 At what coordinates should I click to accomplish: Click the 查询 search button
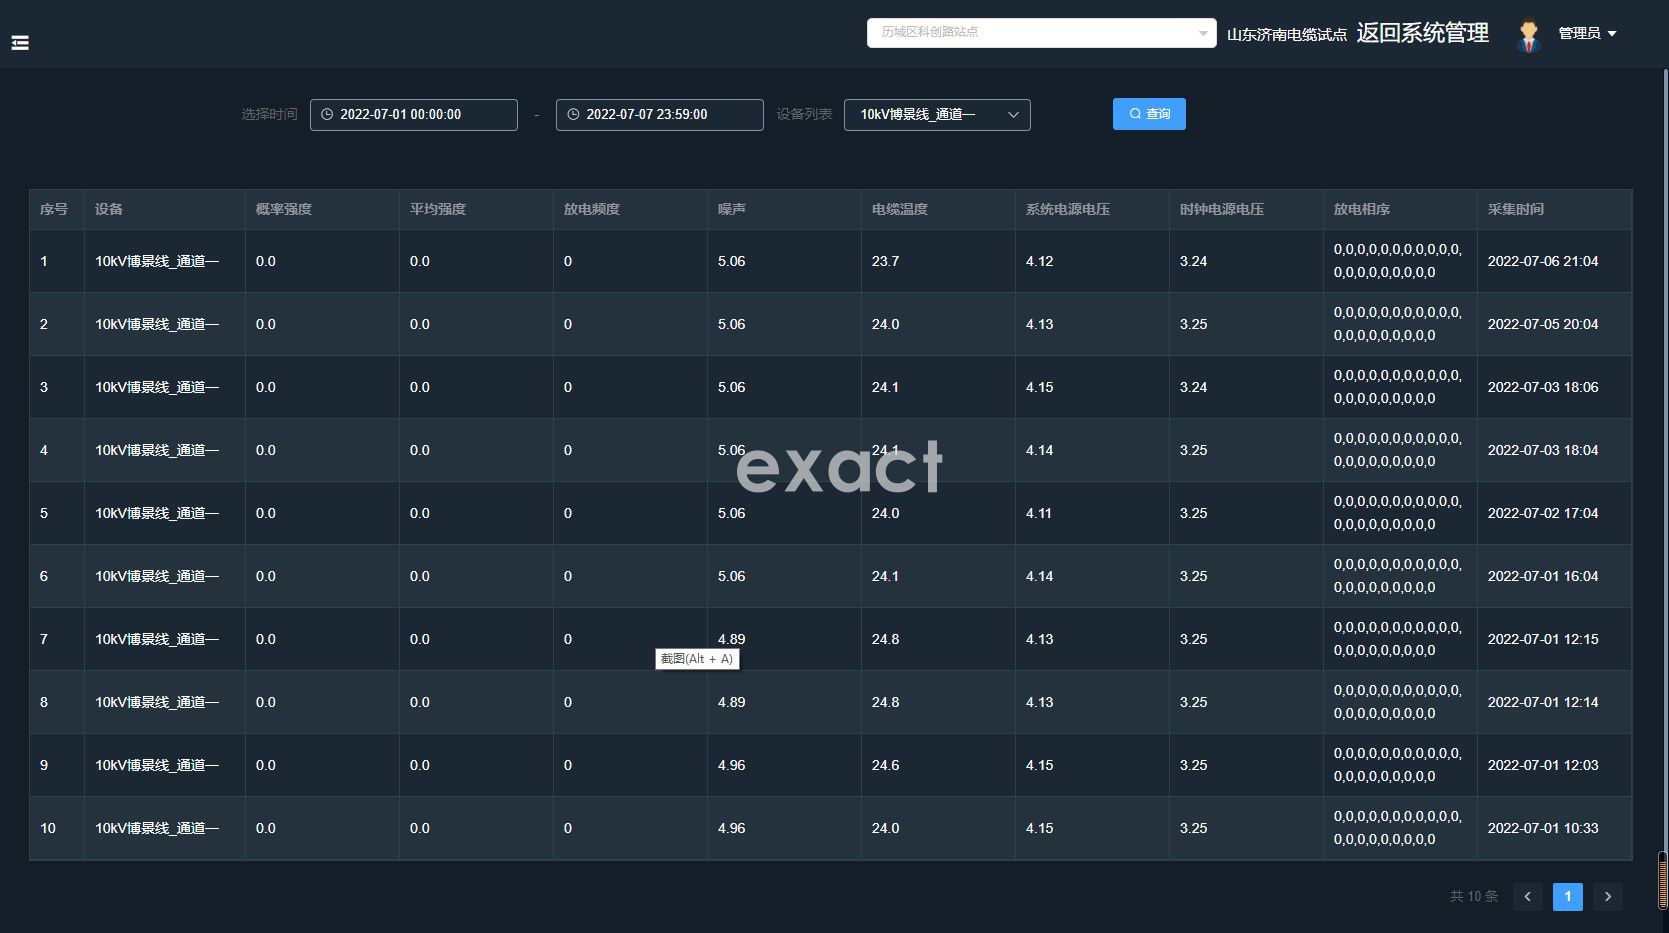(x=1149, y=114)
